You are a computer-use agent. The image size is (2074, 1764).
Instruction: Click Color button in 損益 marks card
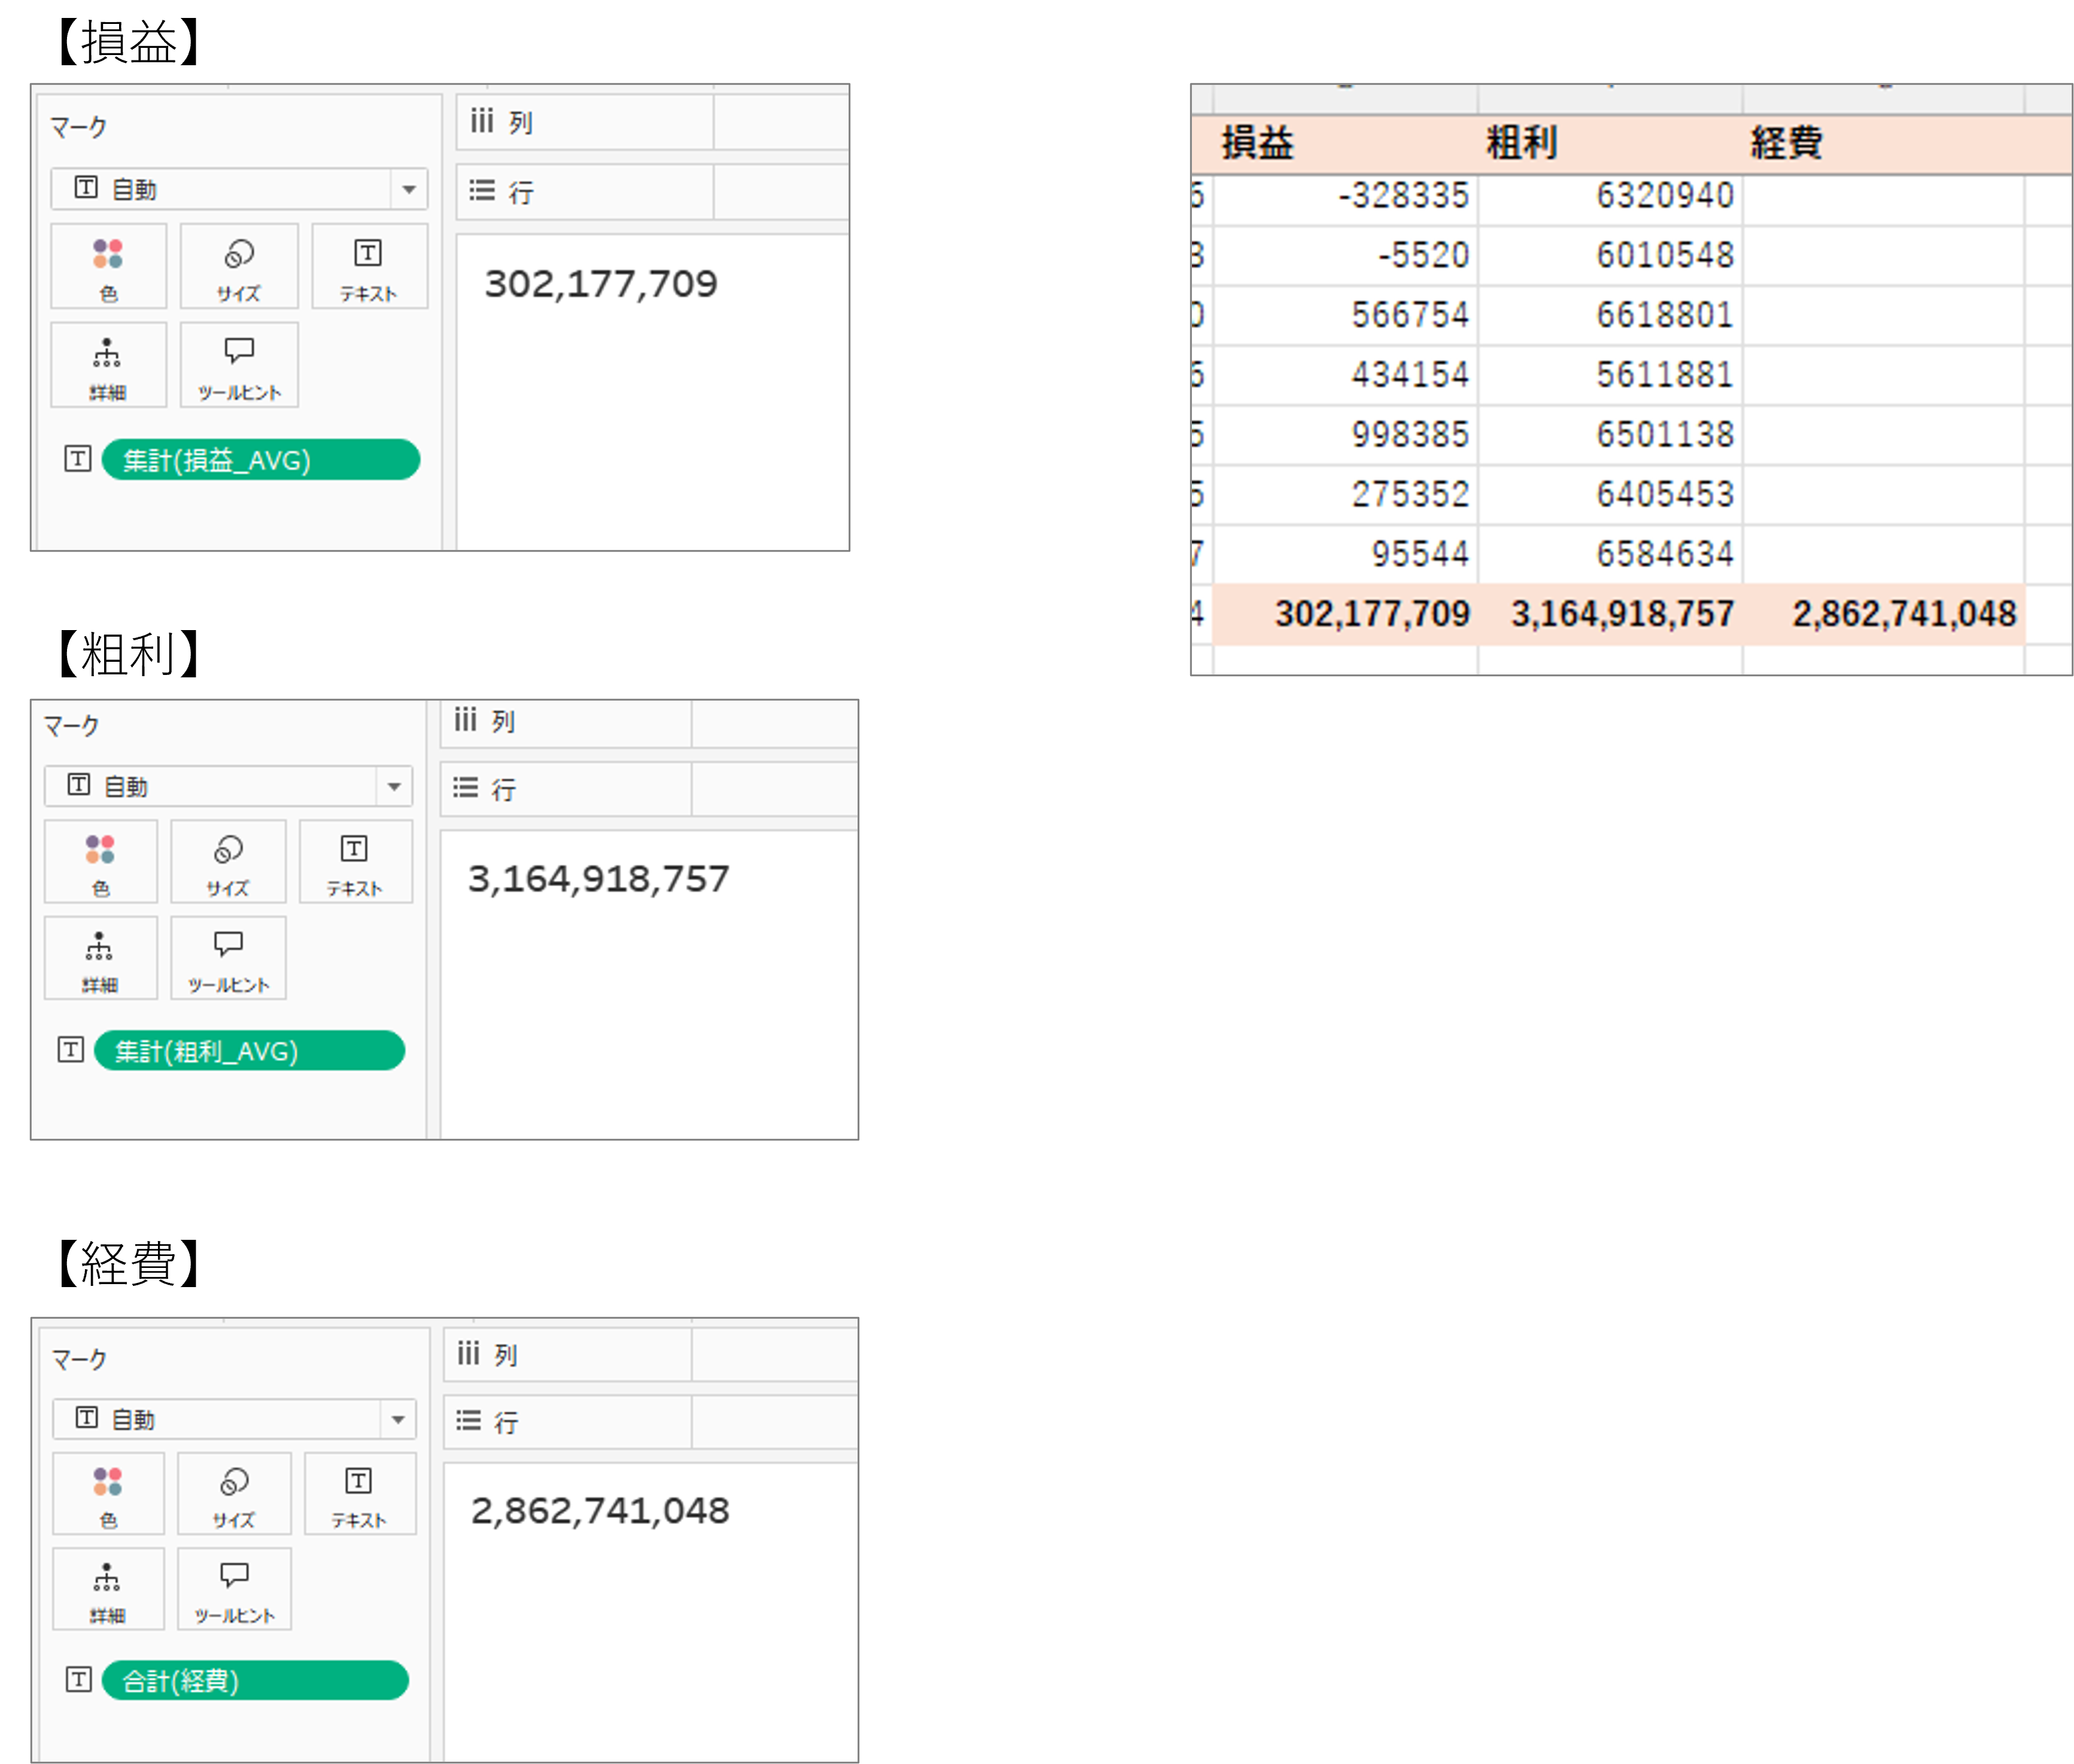click(x=108, y=266)
